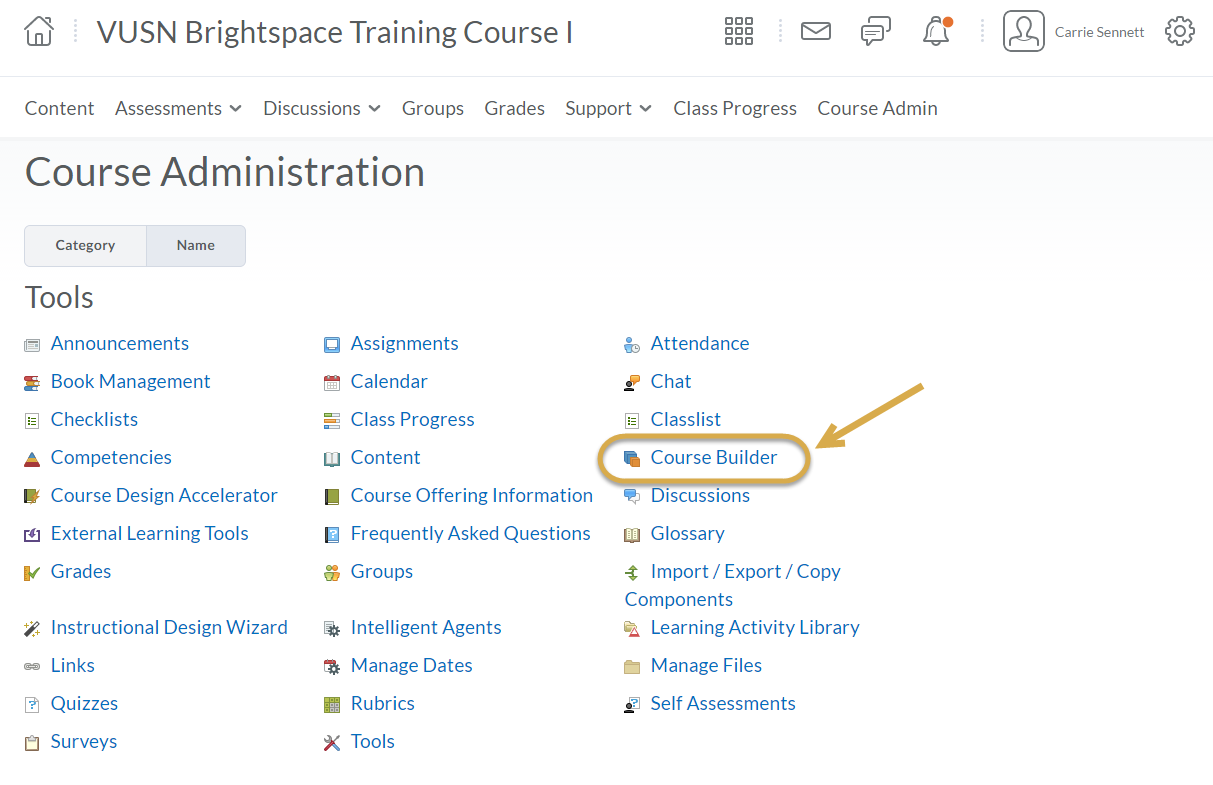Open the Book Management link
This screenshot has width=1213, height=785.
pyautogui.click(x=131, y=381)
